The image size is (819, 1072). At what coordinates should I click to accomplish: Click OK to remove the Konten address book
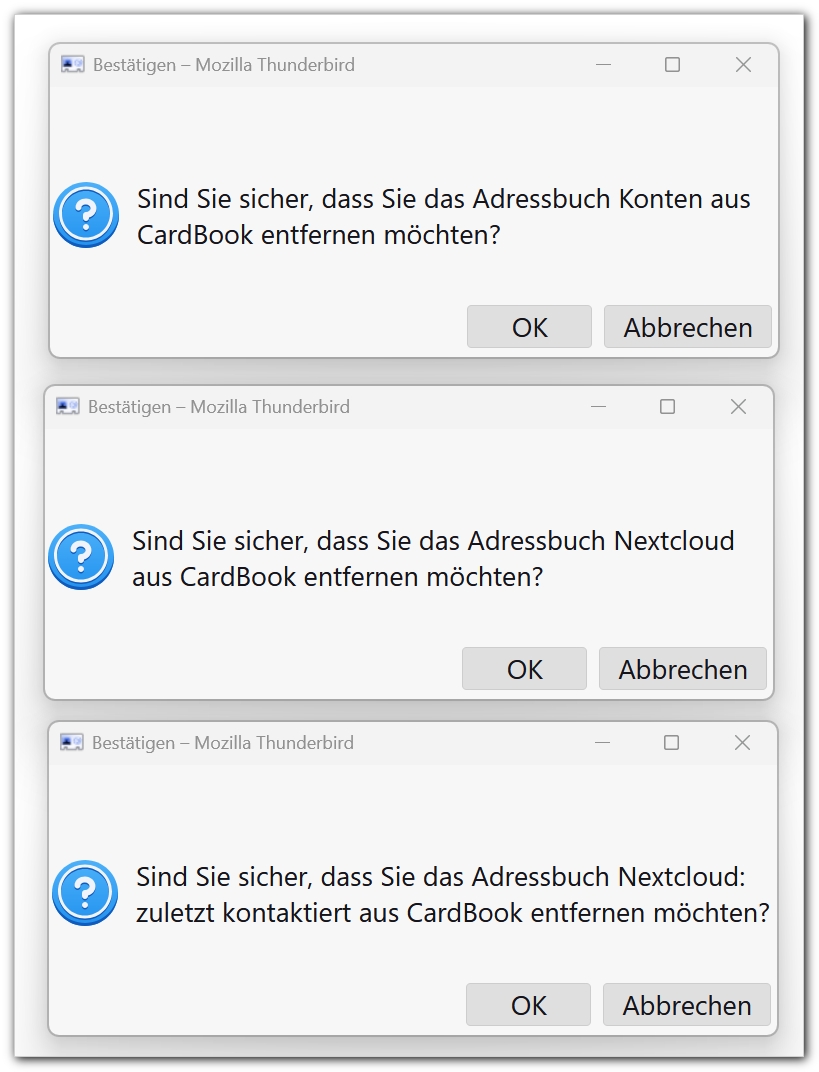click(529, 327)
